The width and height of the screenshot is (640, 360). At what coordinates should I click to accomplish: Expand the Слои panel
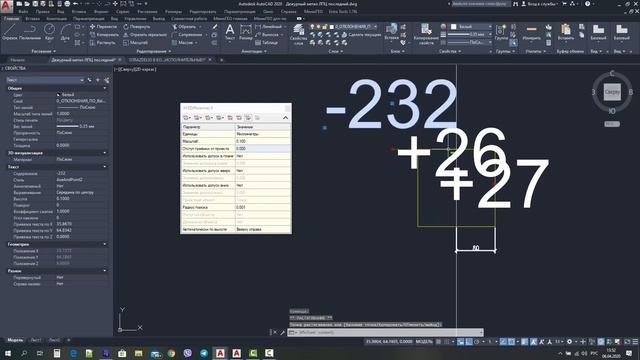336,51
